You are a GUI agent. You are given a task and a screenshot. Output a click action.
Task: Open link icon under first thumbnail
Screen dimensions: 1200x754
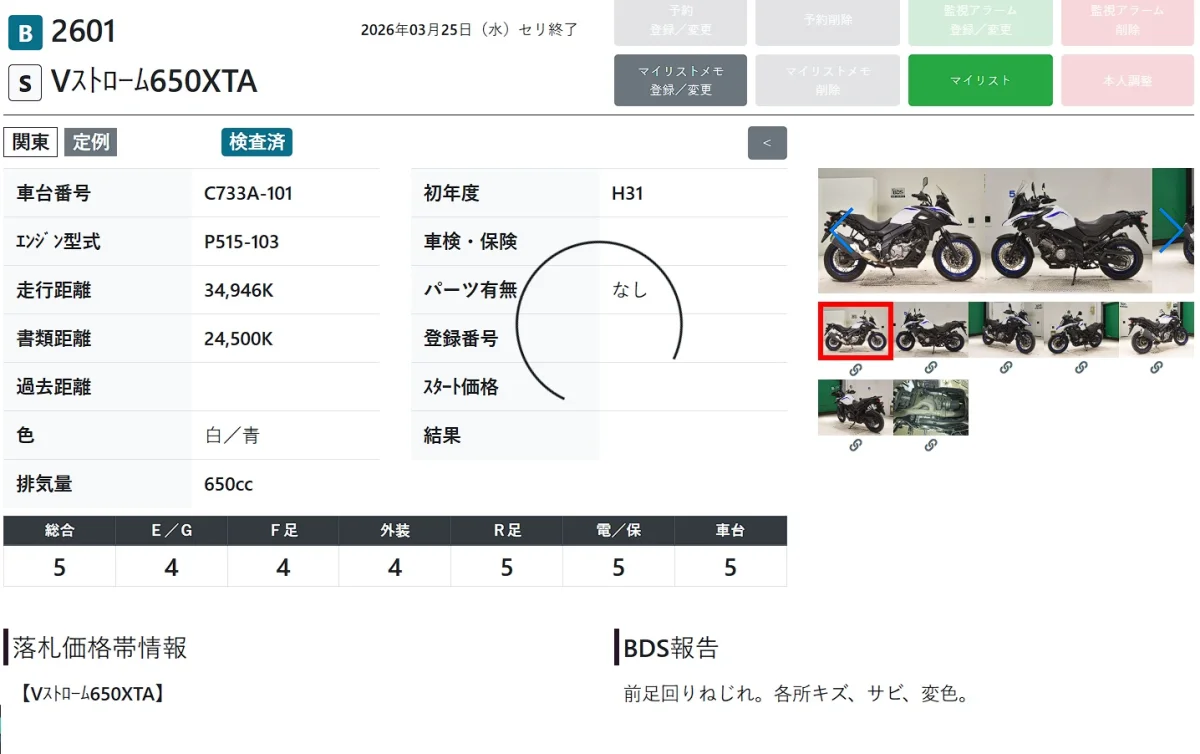(x=855, y=368)
